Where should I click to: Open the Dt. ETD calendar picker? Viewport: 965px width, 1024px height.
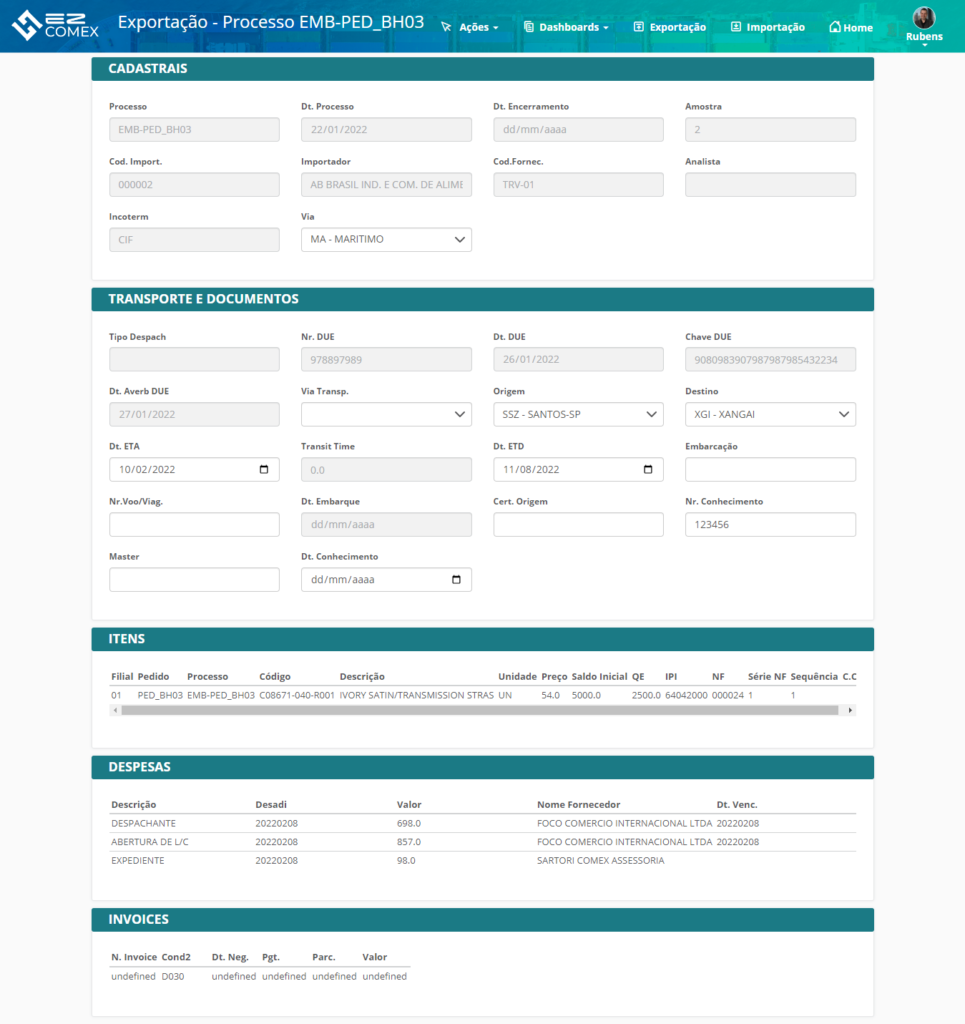(x=648, y=470)
